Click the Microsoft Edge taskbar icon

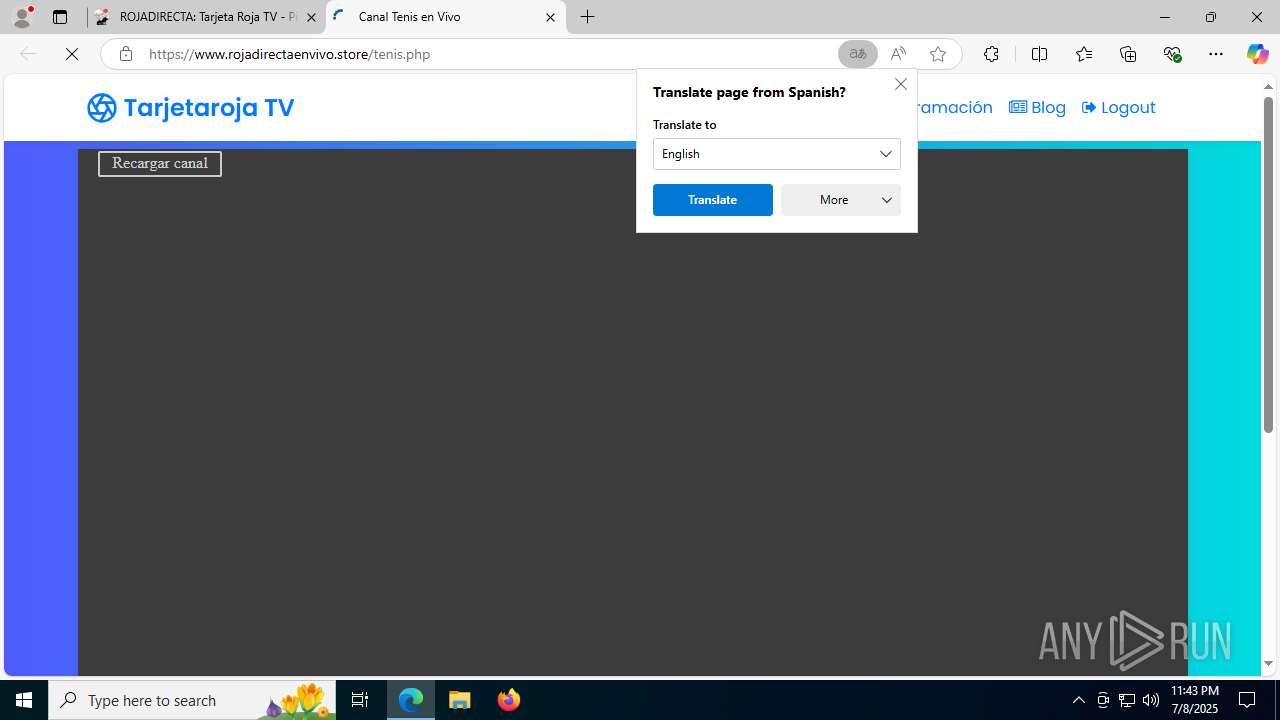coord(411,700)
